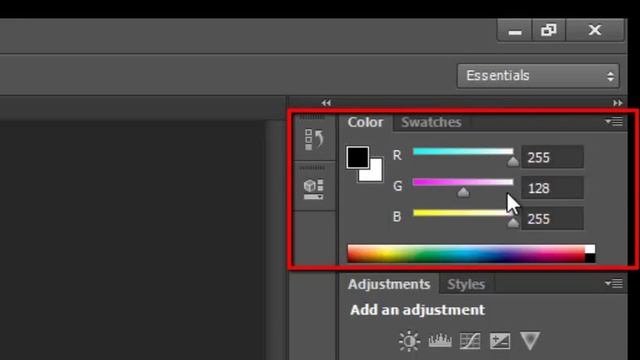Screen dimensions: 640x360
Task: Click the G channel slider thumb
Action: 463,192
